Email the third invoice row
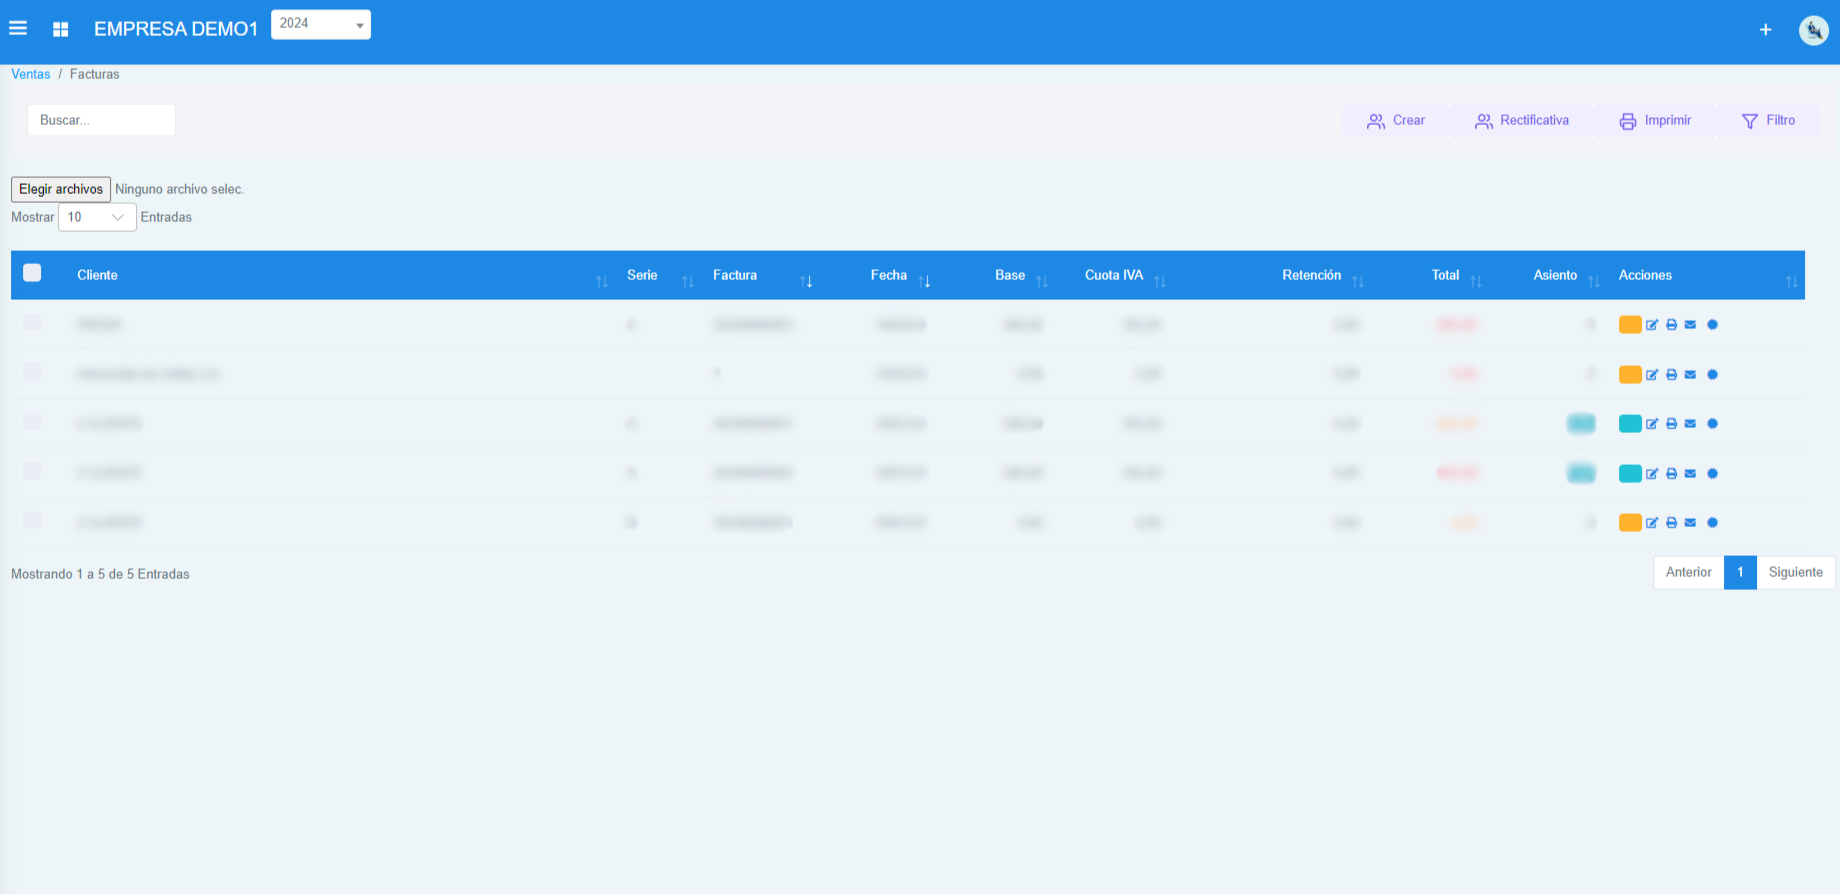This screenshot has height=894, width=1840. coord(1690,424)
